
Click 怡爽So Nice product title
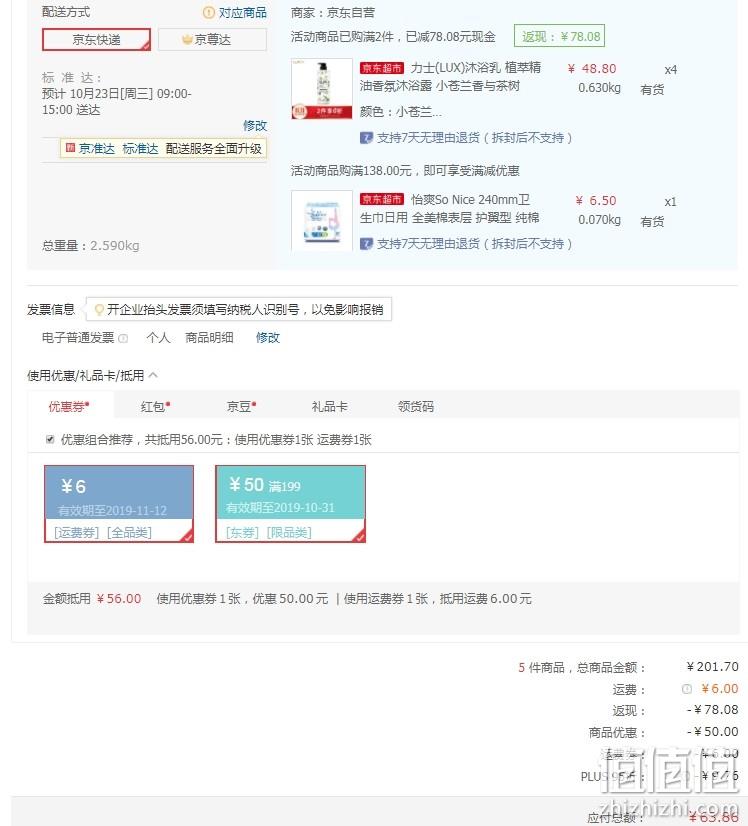tap(449, 209)
